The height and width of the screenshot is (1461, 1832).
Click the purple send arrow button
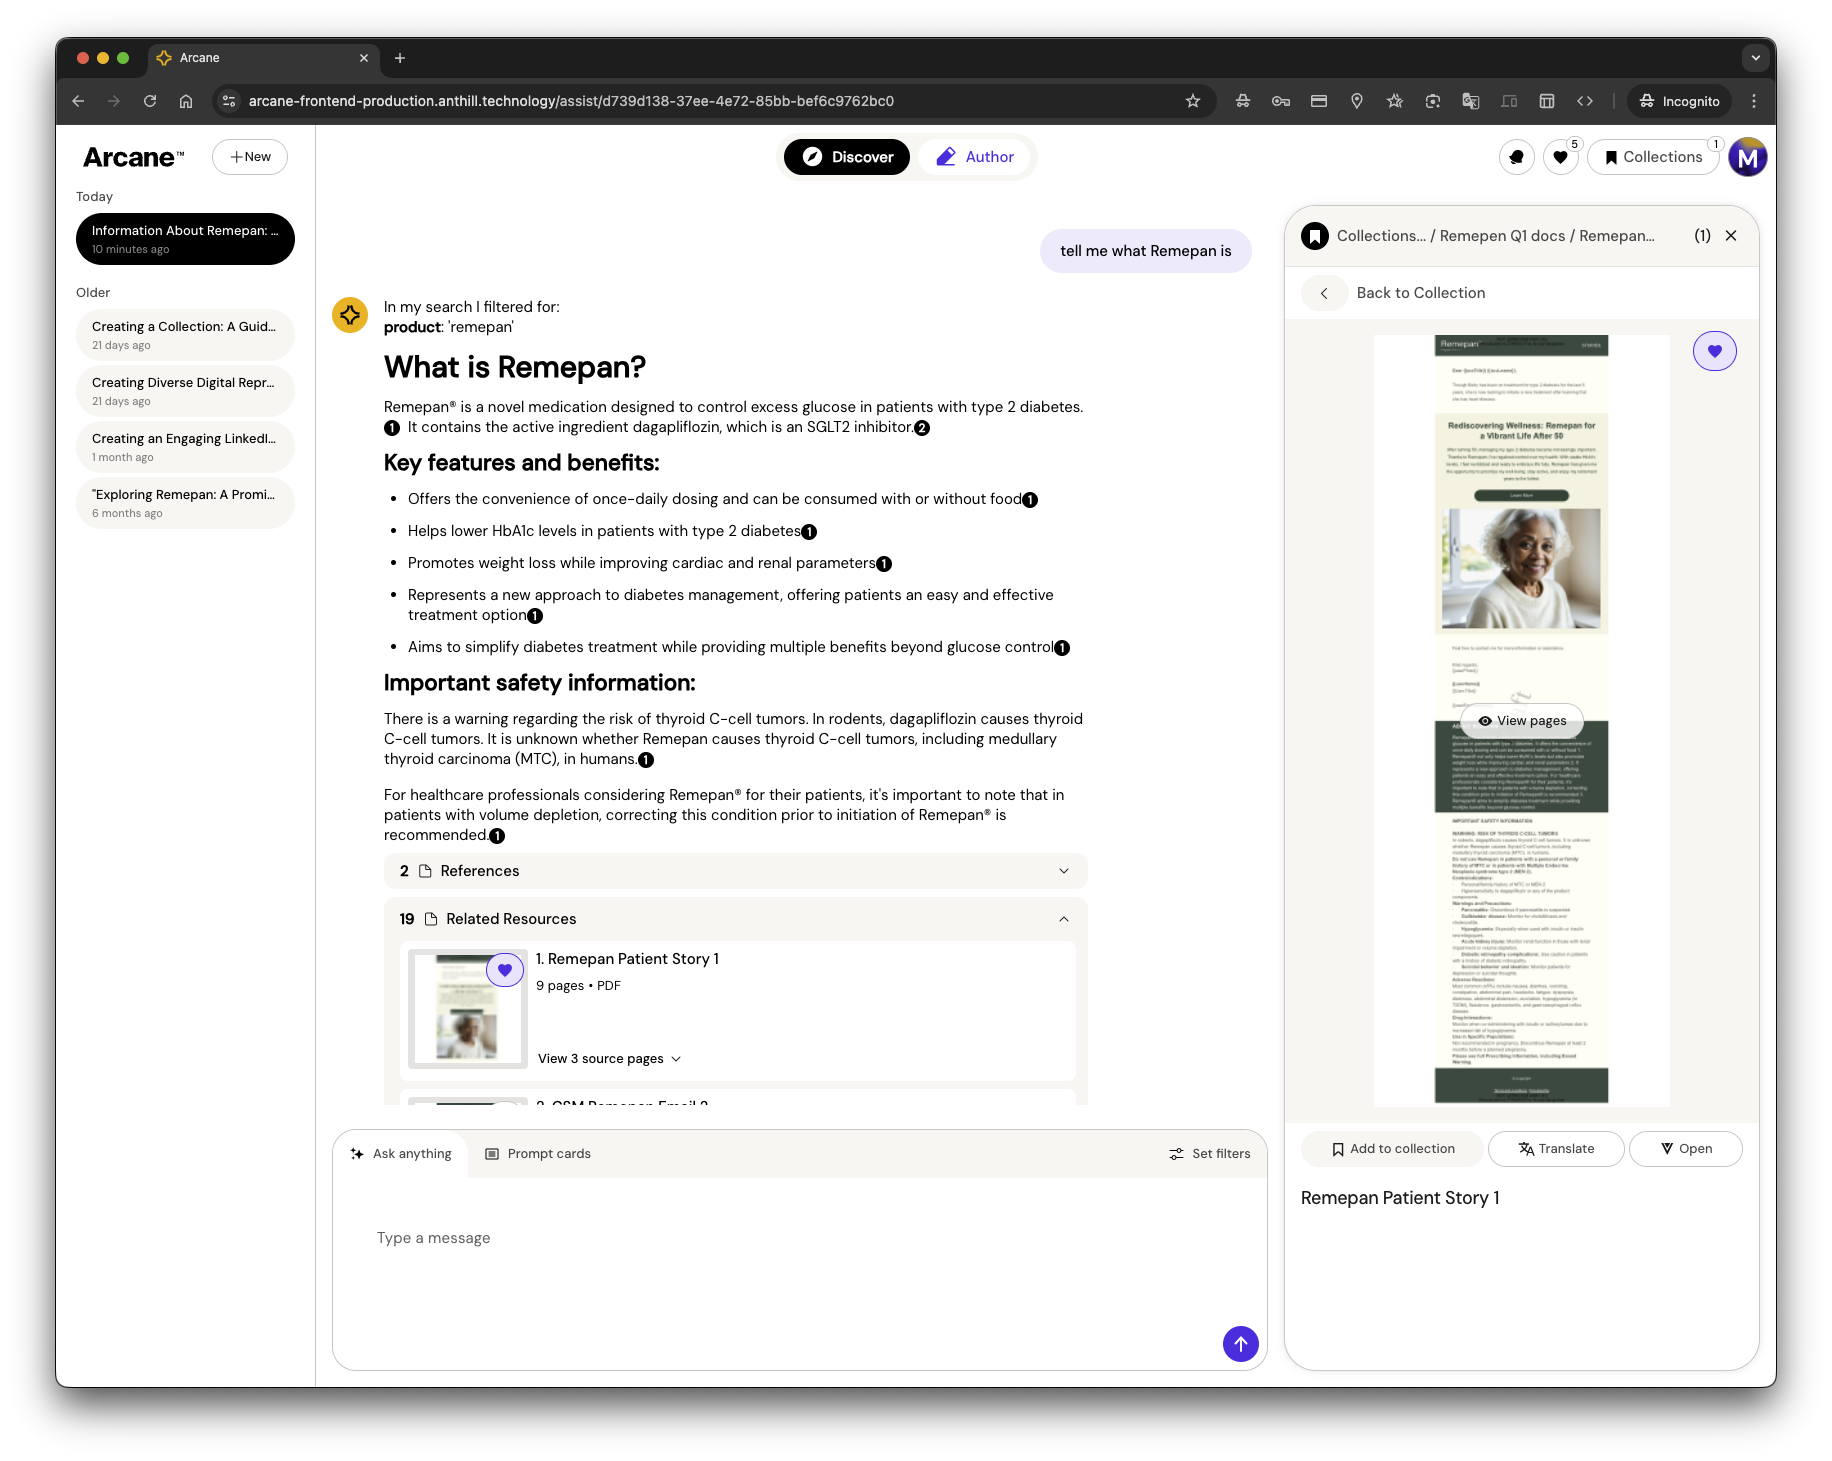tap(1240, 1344)
